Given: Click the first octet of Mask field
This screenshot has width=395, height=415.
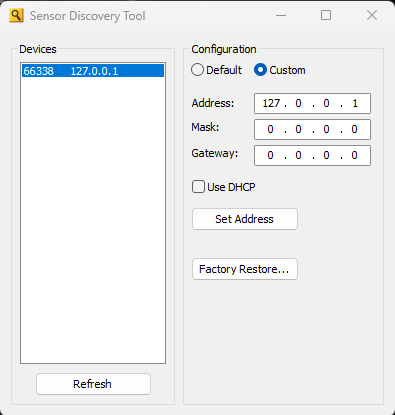Looking at the screenshot, I should [270, 129].
